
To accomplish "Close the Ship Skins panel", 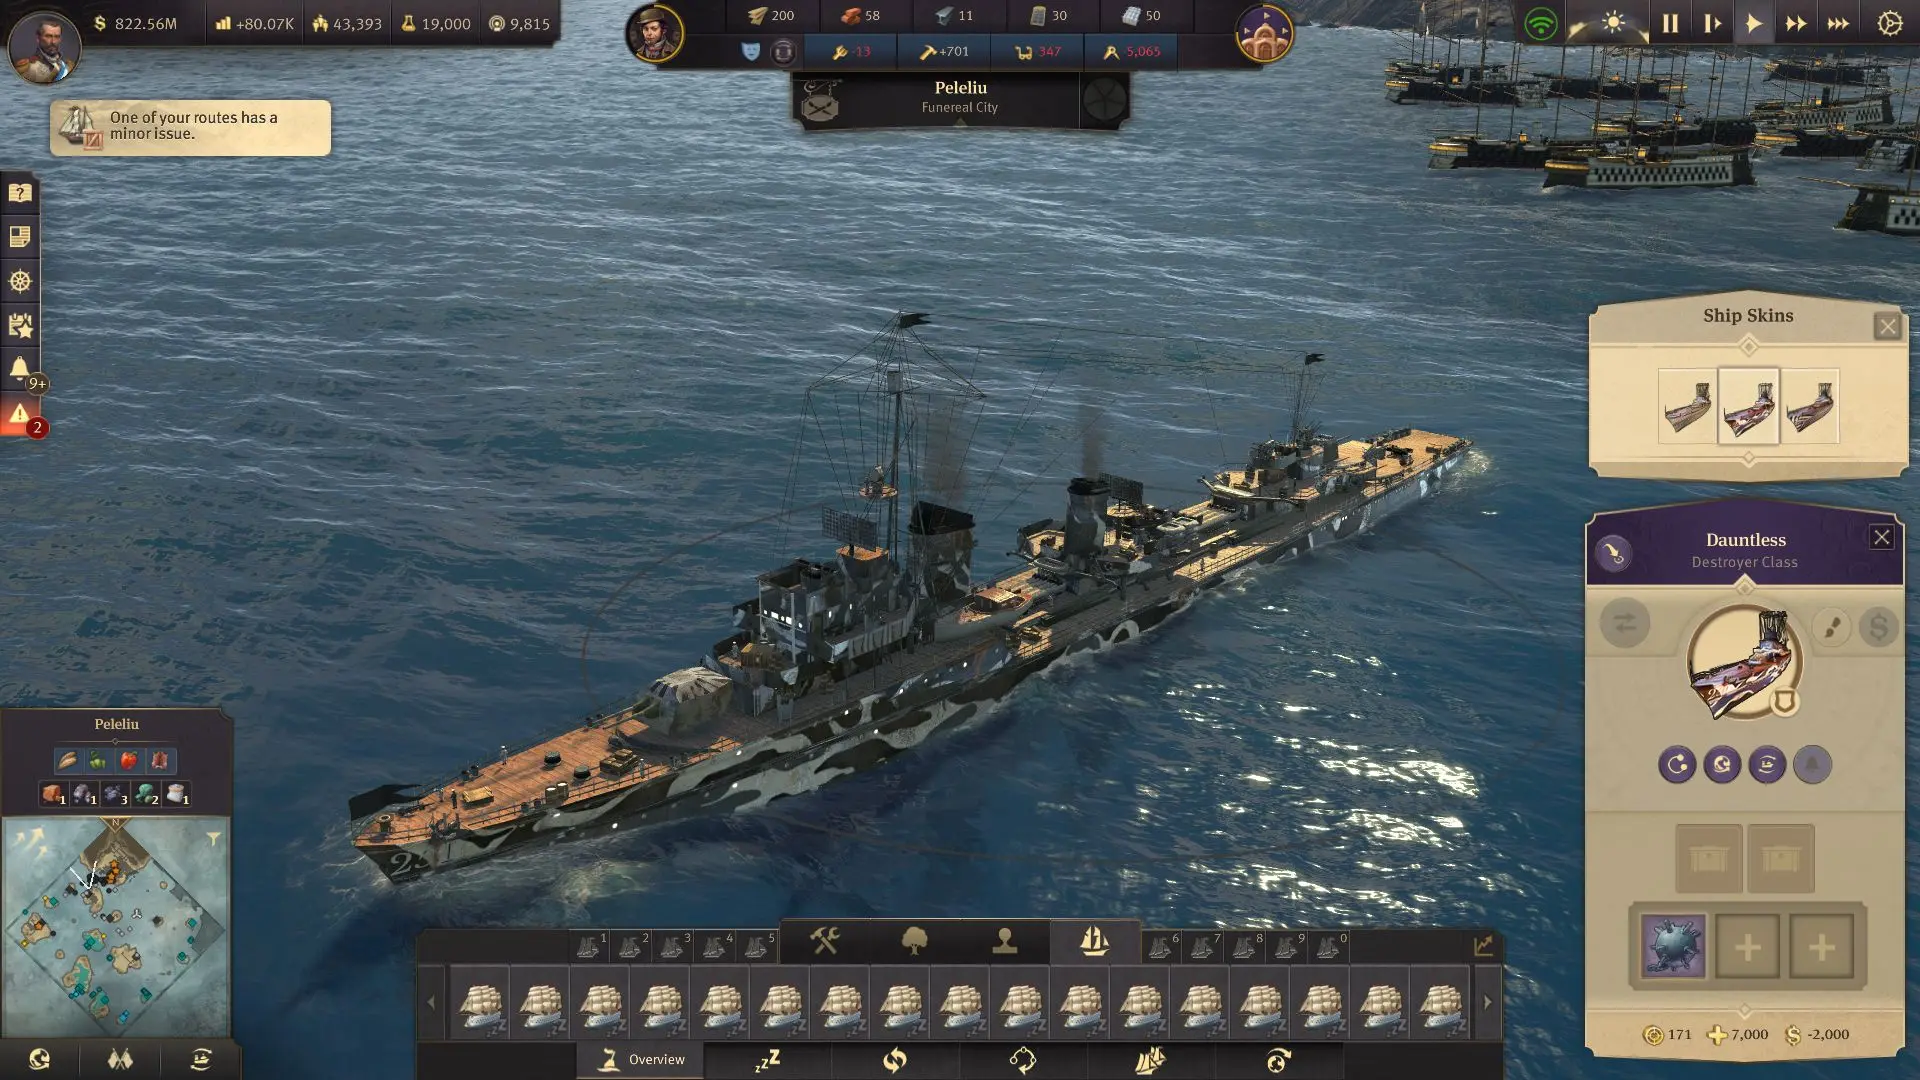I will click(1887, 326).
